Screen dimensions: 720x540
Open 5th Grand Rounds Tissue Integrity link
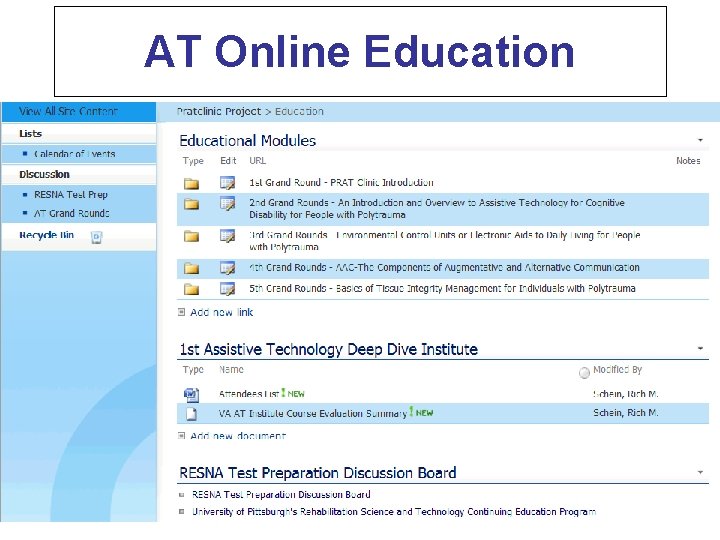(442, 289)
